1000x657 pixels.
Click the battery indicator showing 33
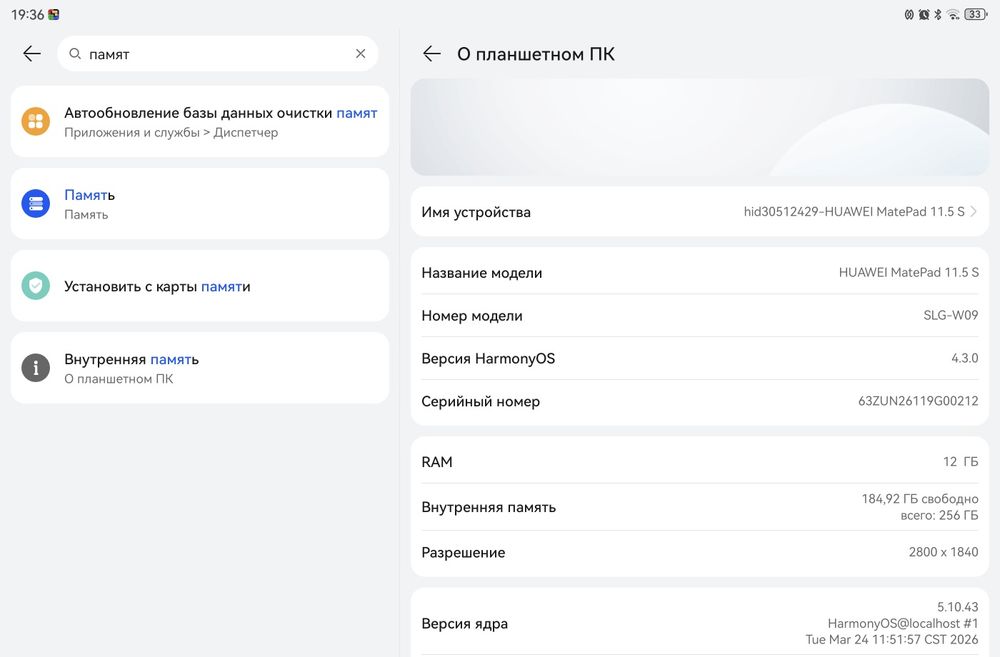[x=976, y=14]
